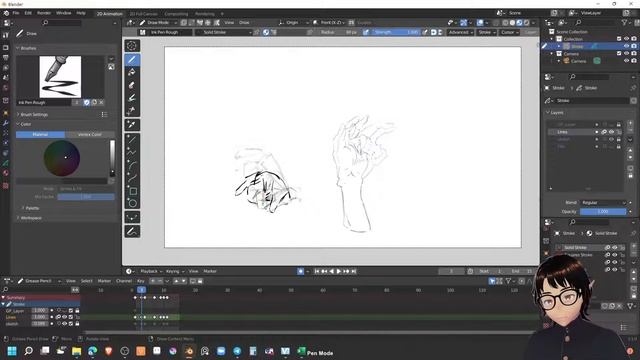Toggle visibility of the Lines layer in properties

(x=611, y=132)
